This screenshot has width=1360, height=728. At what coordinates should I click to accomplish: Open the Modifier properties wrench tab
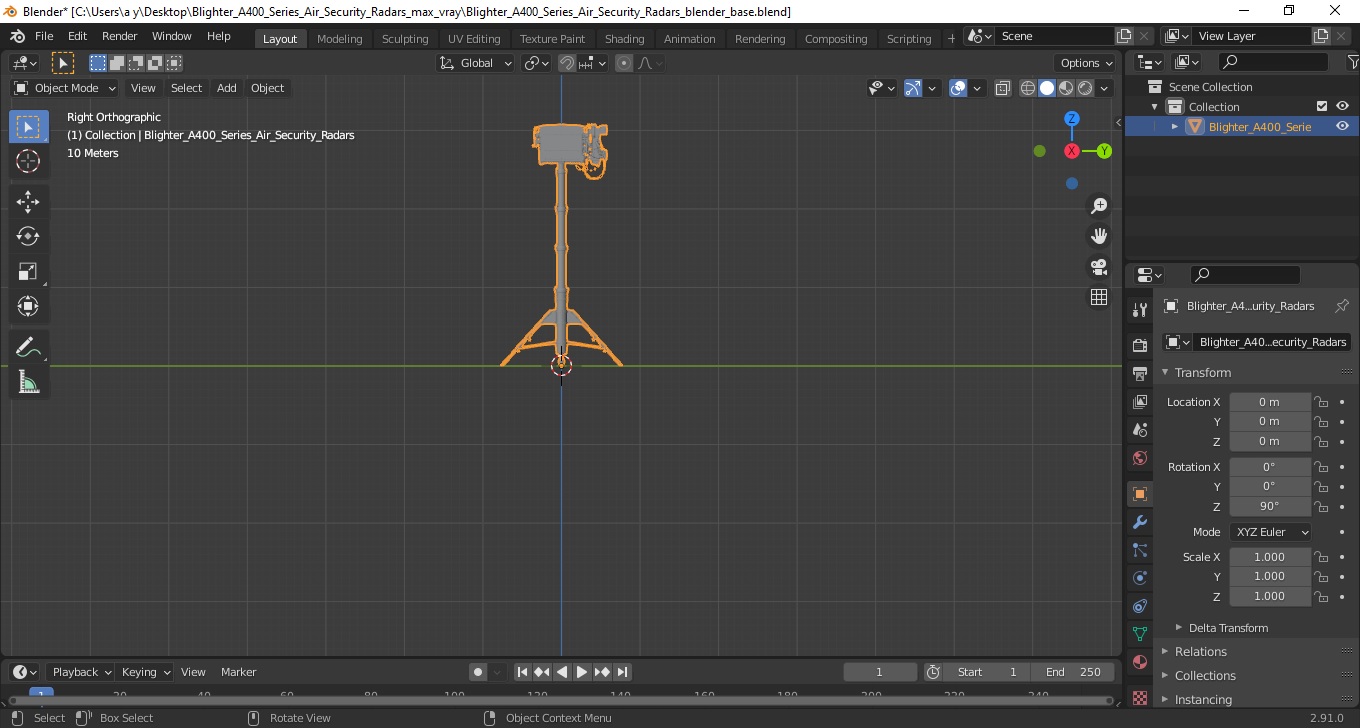(x=1139, y=522)
